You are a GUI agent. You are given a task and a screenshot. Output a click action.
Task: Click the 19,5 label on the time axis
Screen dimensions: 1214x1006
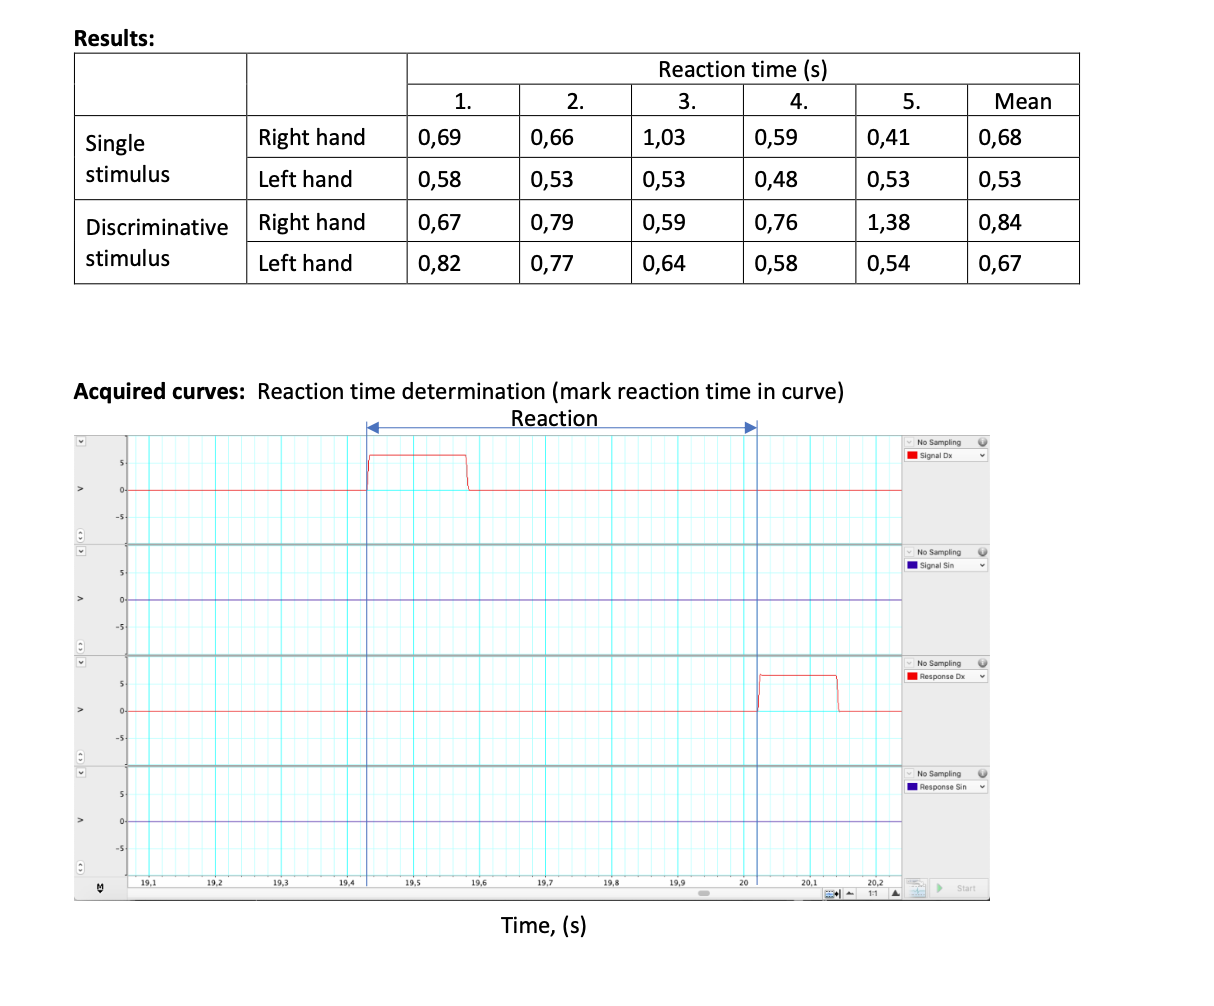click(412, 883)
